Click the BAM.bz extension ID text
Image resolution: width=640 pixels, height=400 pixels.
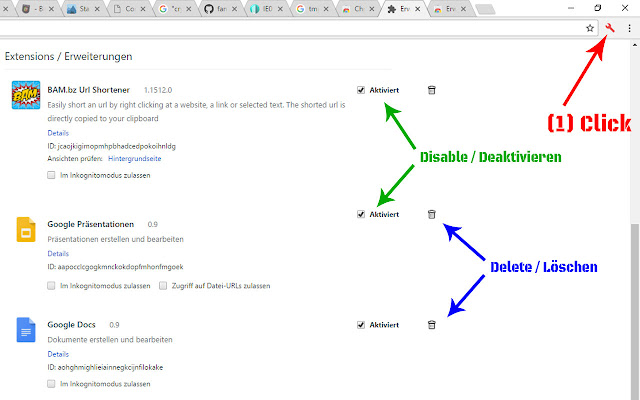pyautogui.click(x=111, y=146)
